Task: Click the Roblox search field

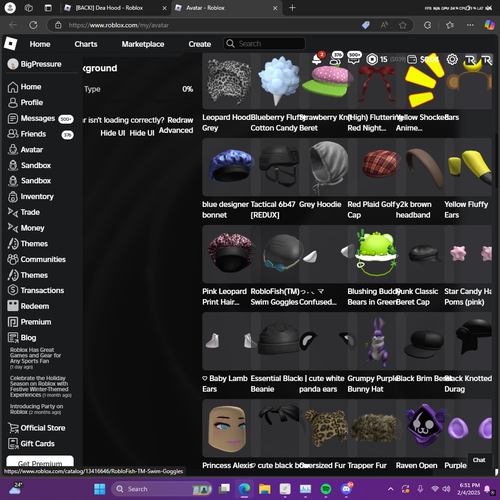Action: 264,44
